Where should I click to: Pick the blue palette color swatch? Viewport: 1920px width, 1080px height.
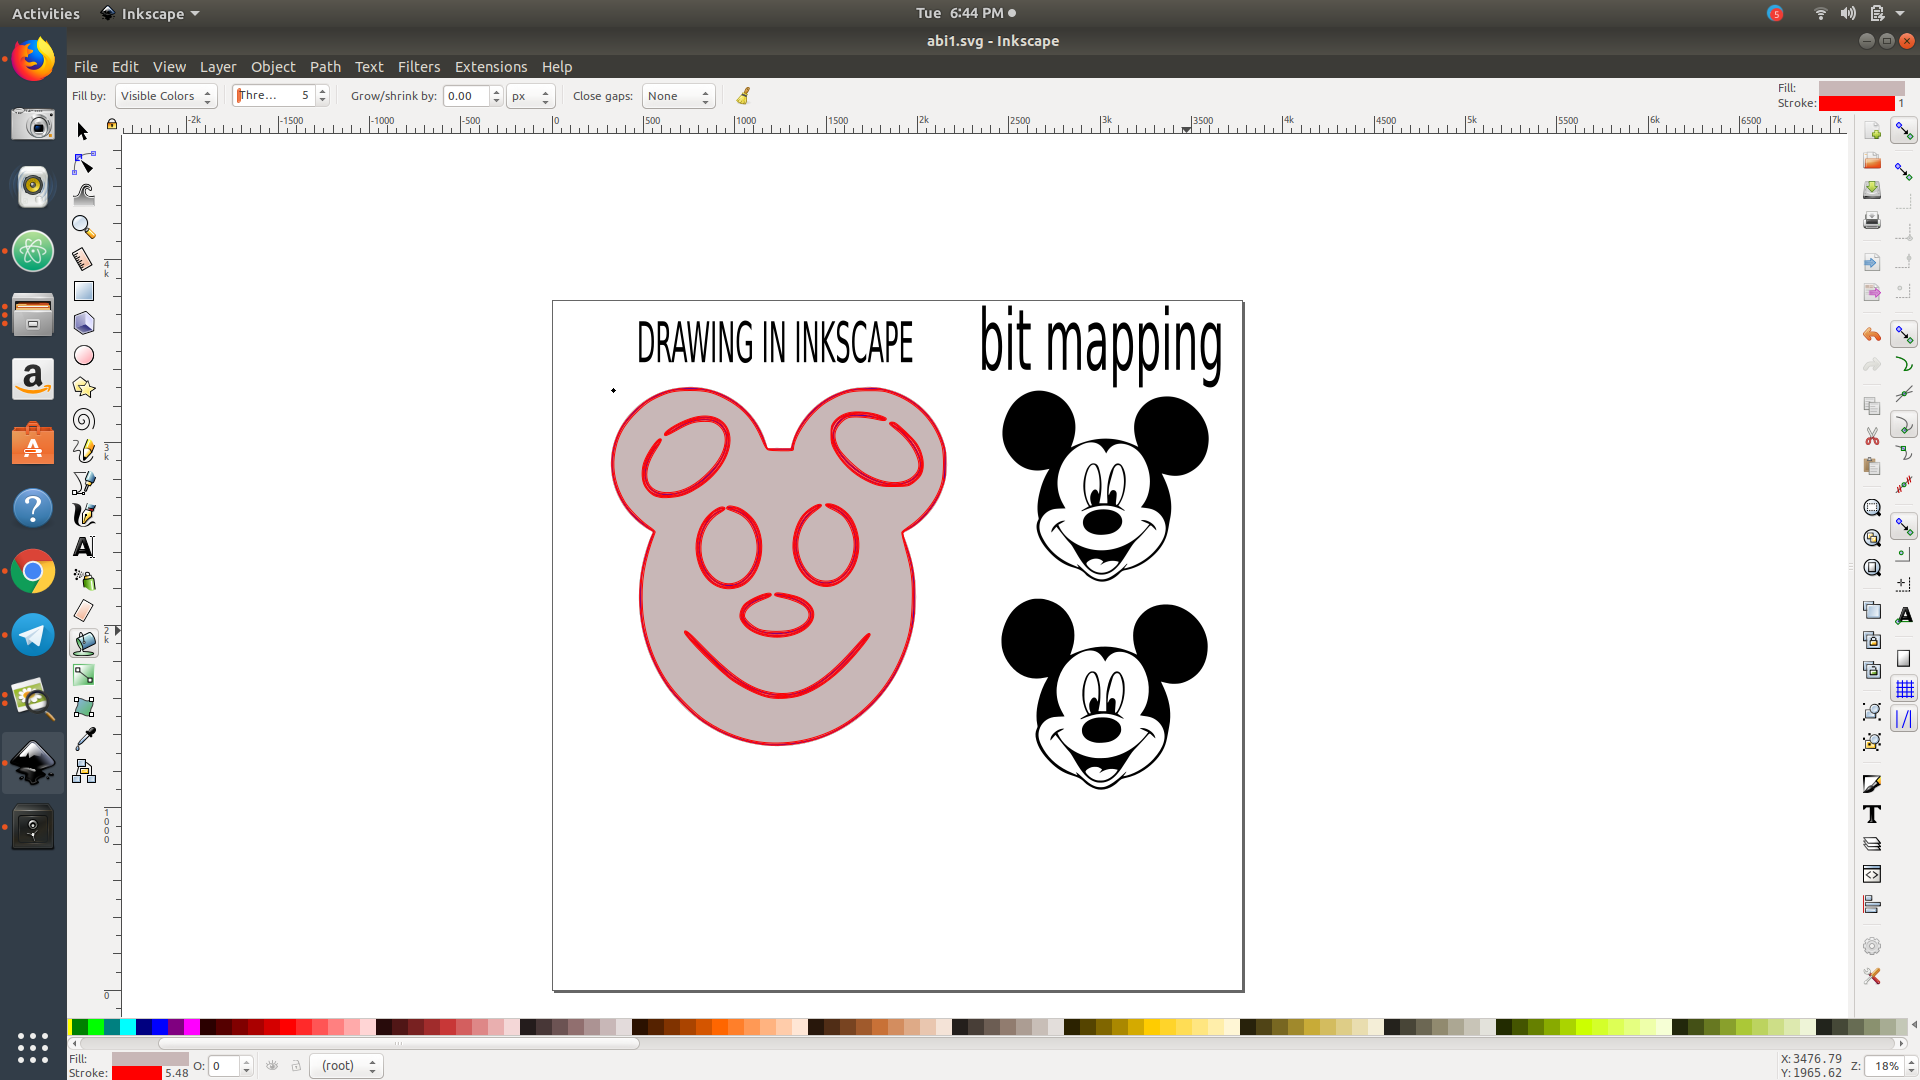click(159, 1027)
